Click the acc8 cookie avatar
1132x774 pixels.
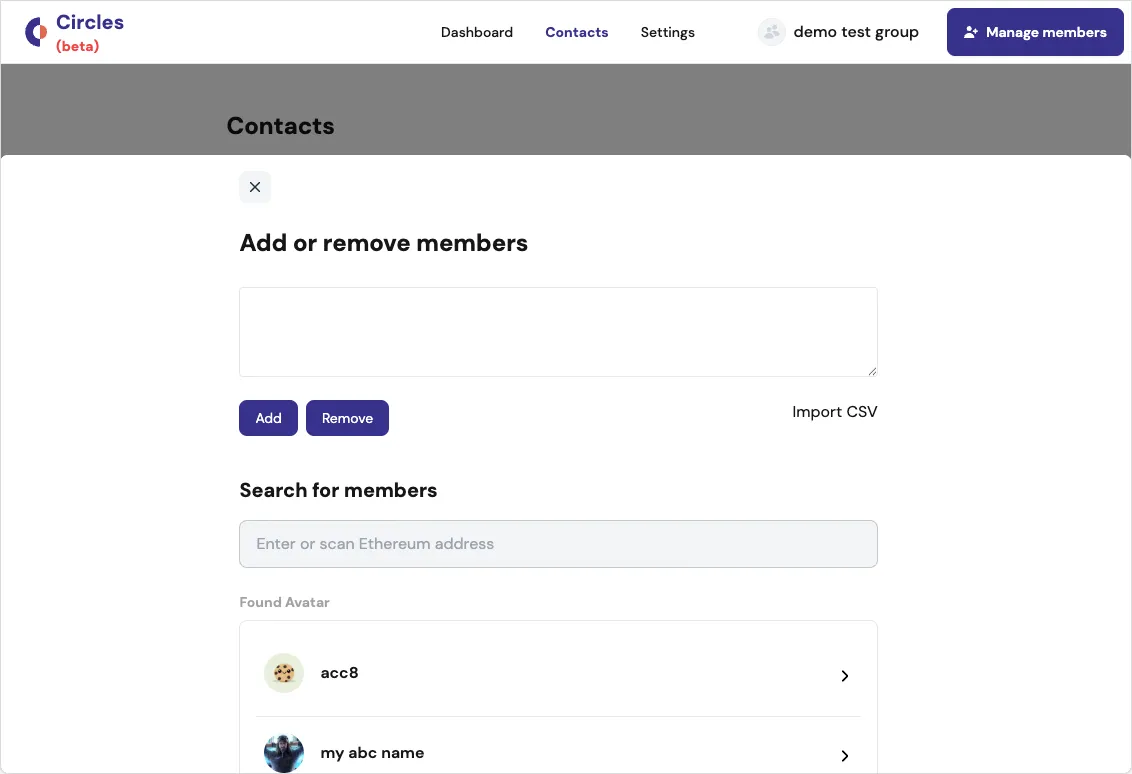[x=284, y=673]
